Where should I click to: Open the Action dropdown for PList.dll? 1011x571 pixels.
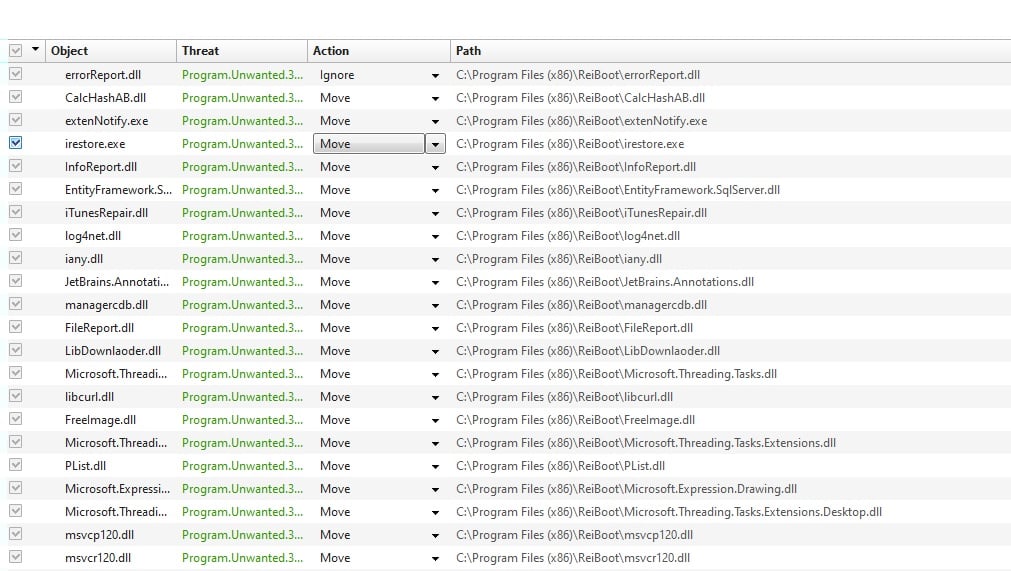(x=435, y=466)
